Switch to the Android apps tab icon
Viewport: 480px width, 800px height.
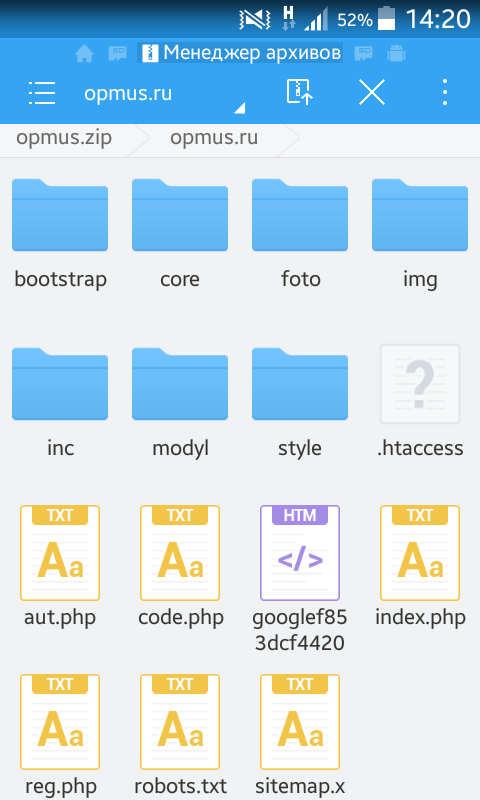point(396,53)
